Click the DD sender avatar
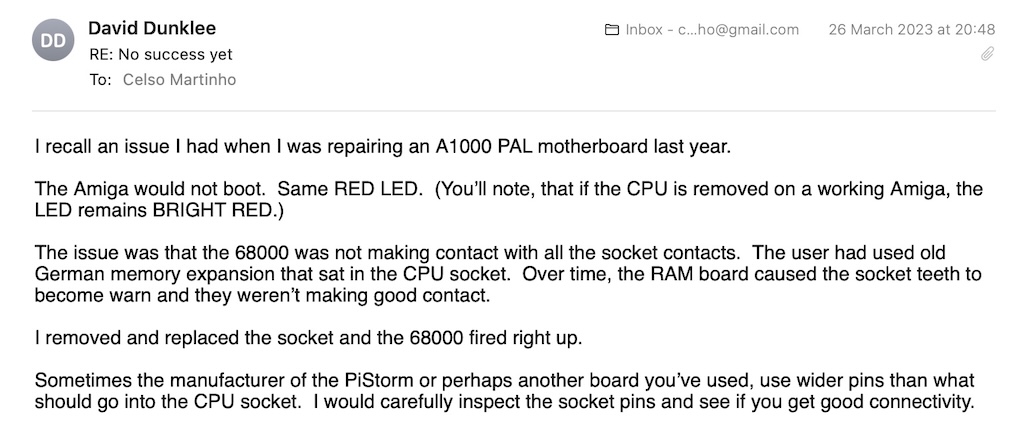 coord(53,42)
